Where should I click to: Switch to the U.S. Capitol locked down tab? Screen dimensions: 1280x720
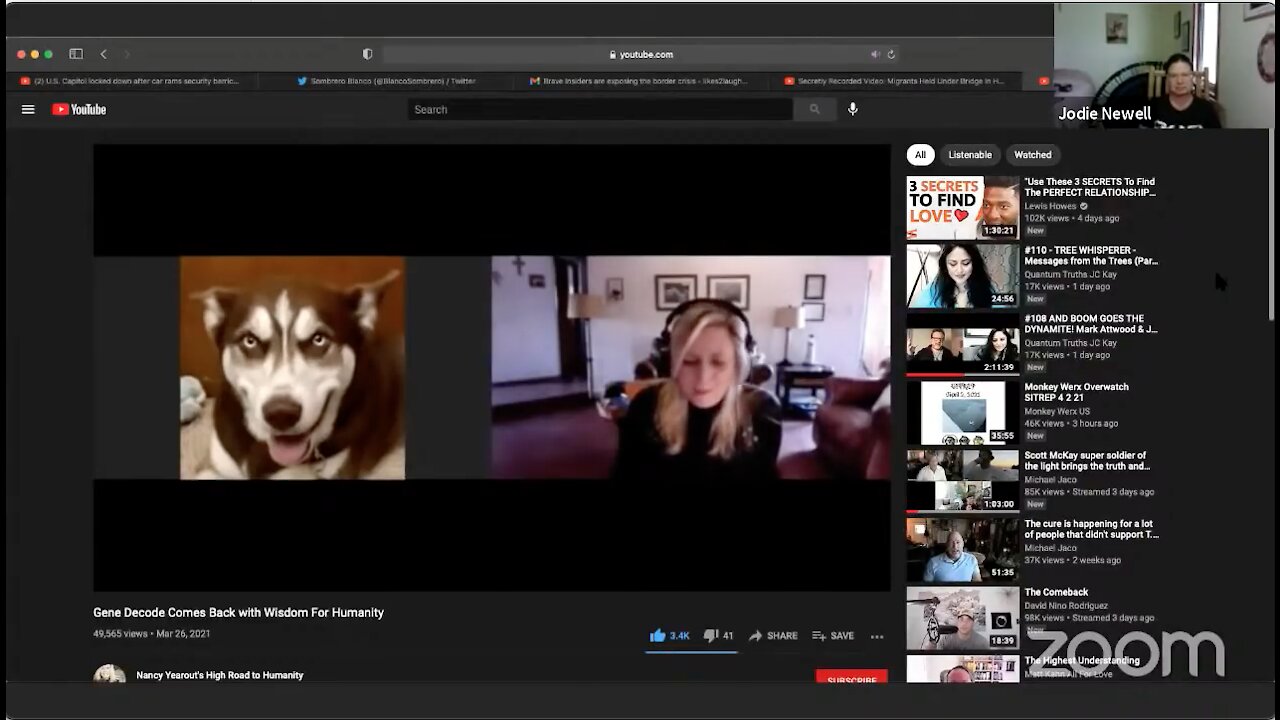[133, 81]
